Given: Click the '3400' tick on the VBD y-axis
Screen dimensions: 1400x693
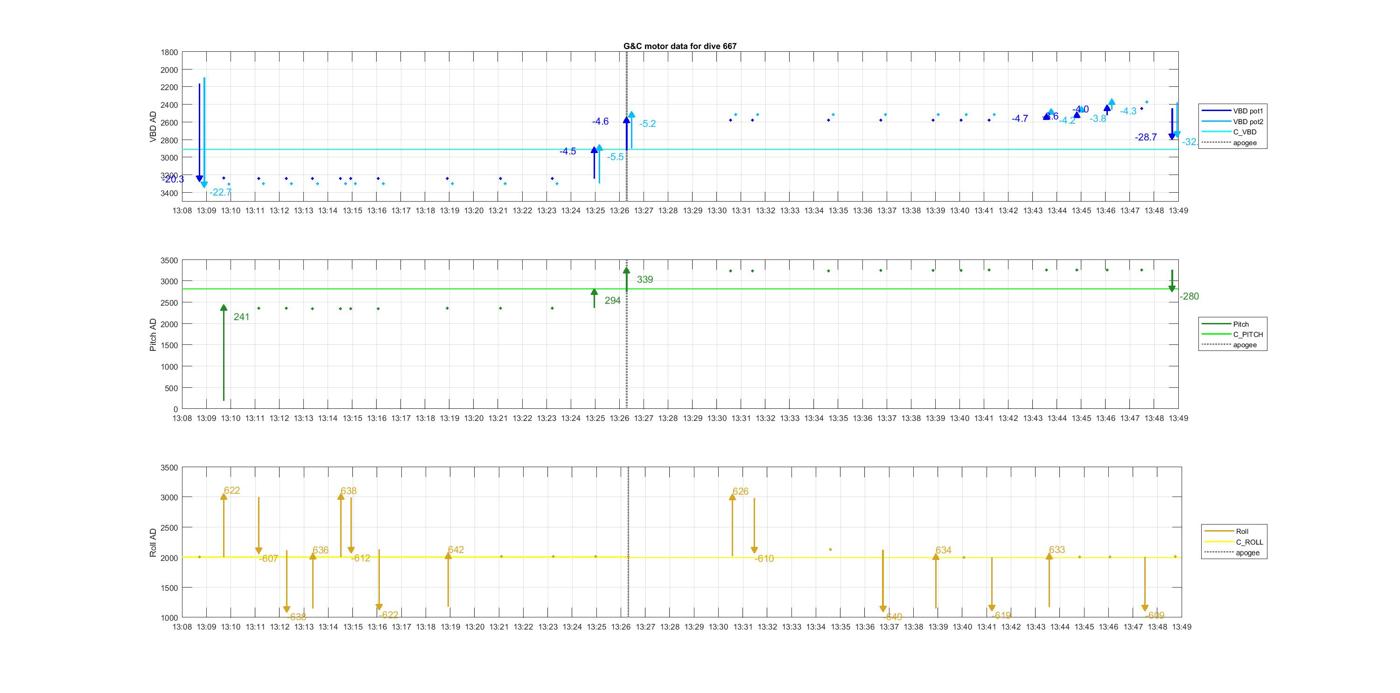Looking at the screenshot, I should pos(170,193).
